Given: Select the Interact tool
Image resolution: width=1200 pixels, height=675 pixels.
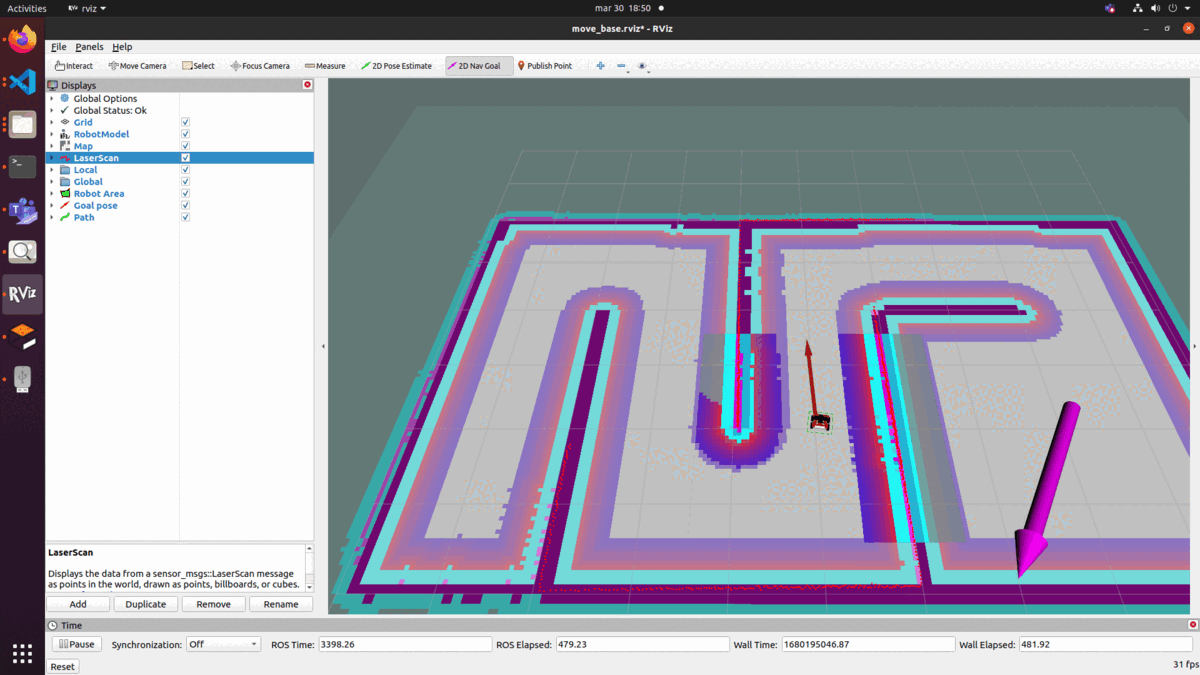Looking at the screenshot, I should click(73, 65).
